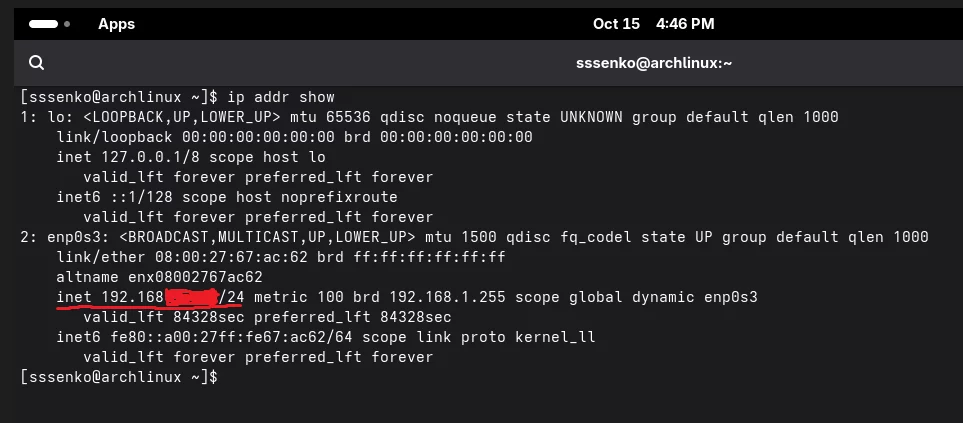Click the active workspace pill indicator
The width and height of the screenshot is (963, 423).
point(47,23)
